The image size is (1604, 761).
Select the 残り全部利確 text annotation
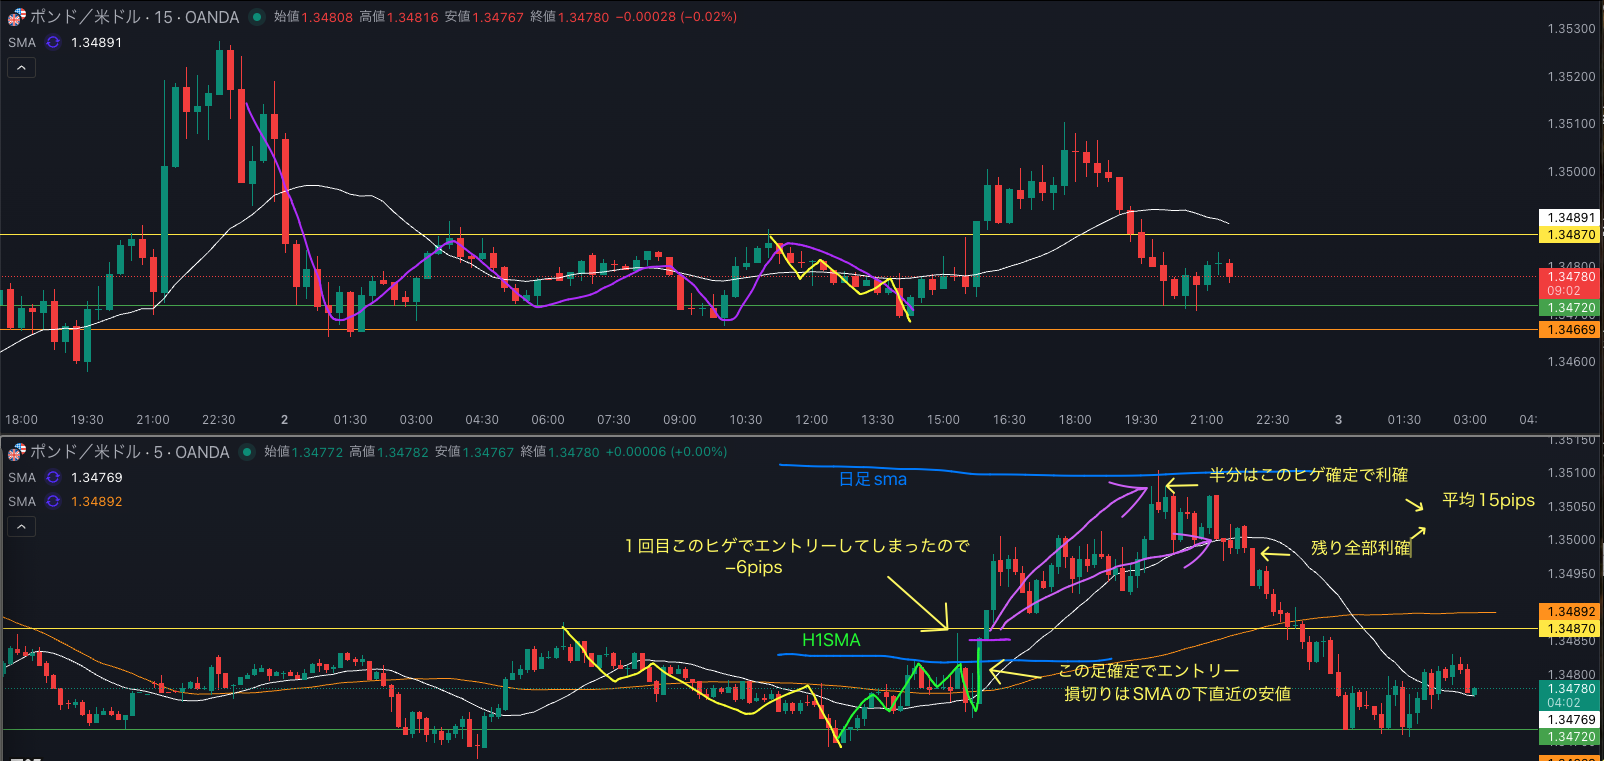1360,548
